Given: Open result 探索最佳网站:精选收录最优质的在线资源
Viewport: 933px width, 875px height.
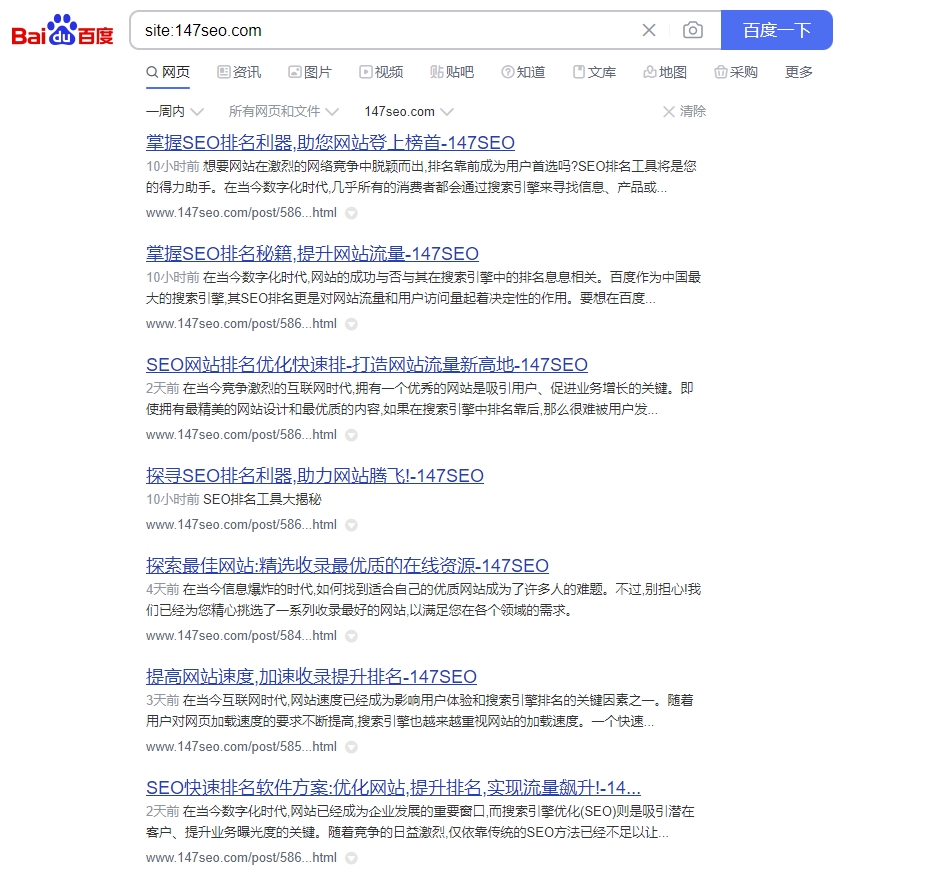Looking at the screenshot, I should [x=347, y=566].
